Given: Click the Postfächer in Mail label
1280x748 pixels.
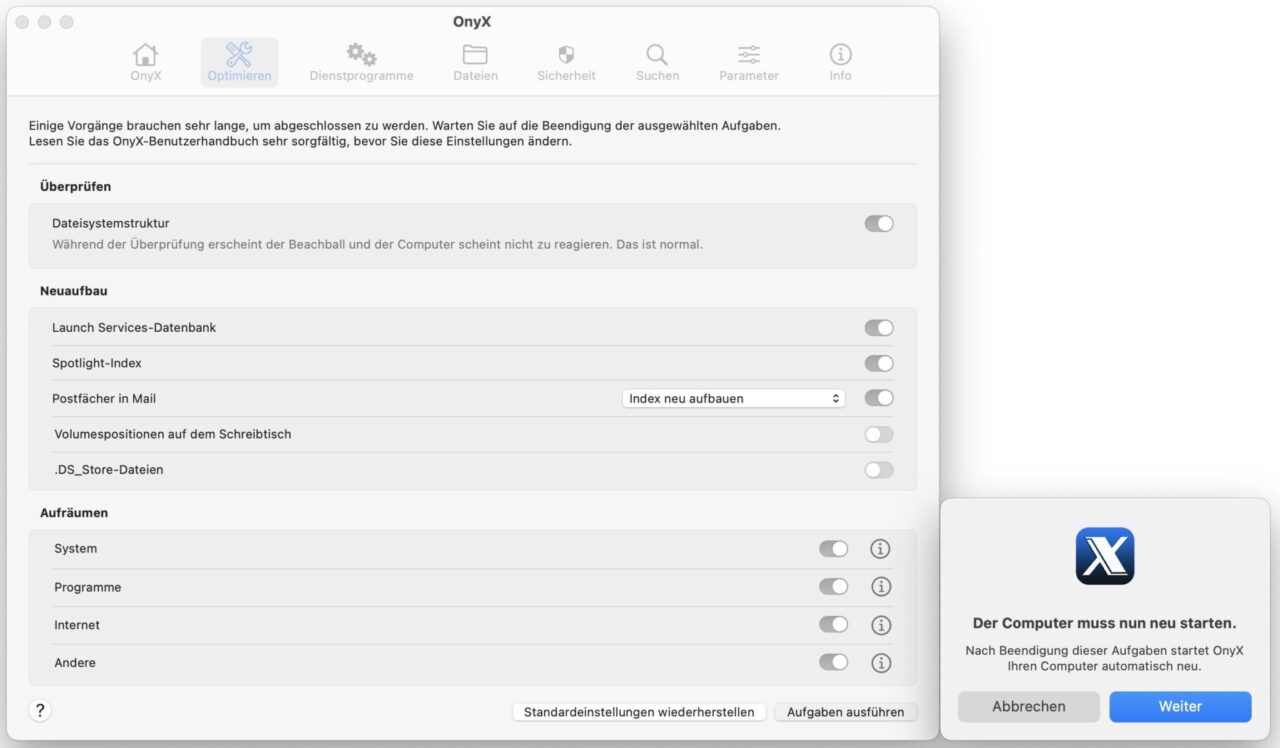Looking at the screenshot, I should click(x=104, y=398).
